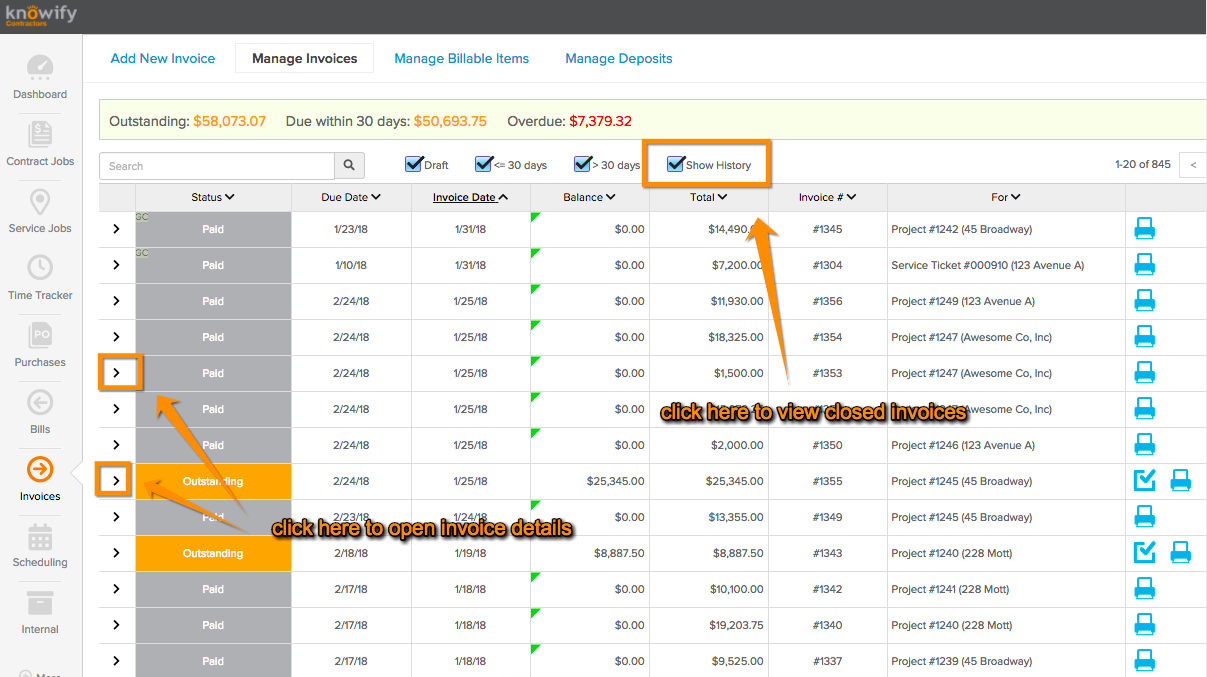Open Scheduling calendar icon
This screenshot has height=677, width=1207.
(40, 536)
